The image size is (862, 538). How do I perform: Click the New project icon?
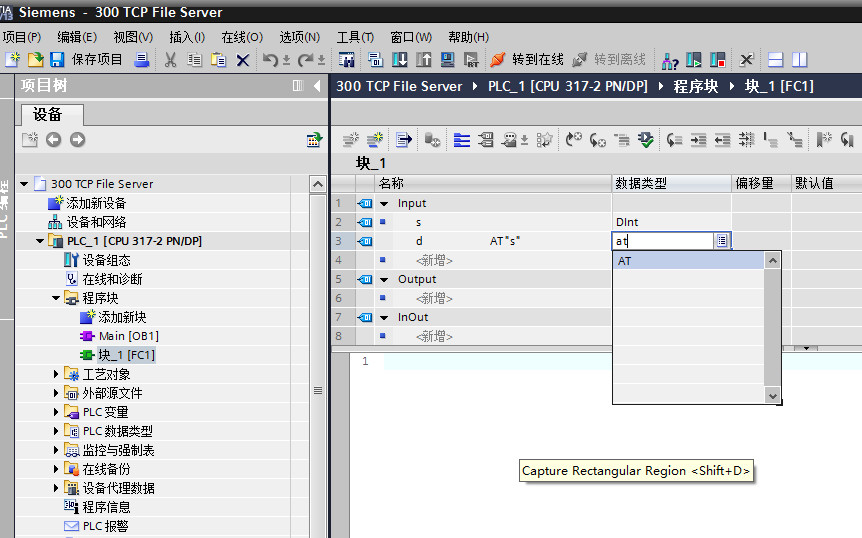[12, 59]
